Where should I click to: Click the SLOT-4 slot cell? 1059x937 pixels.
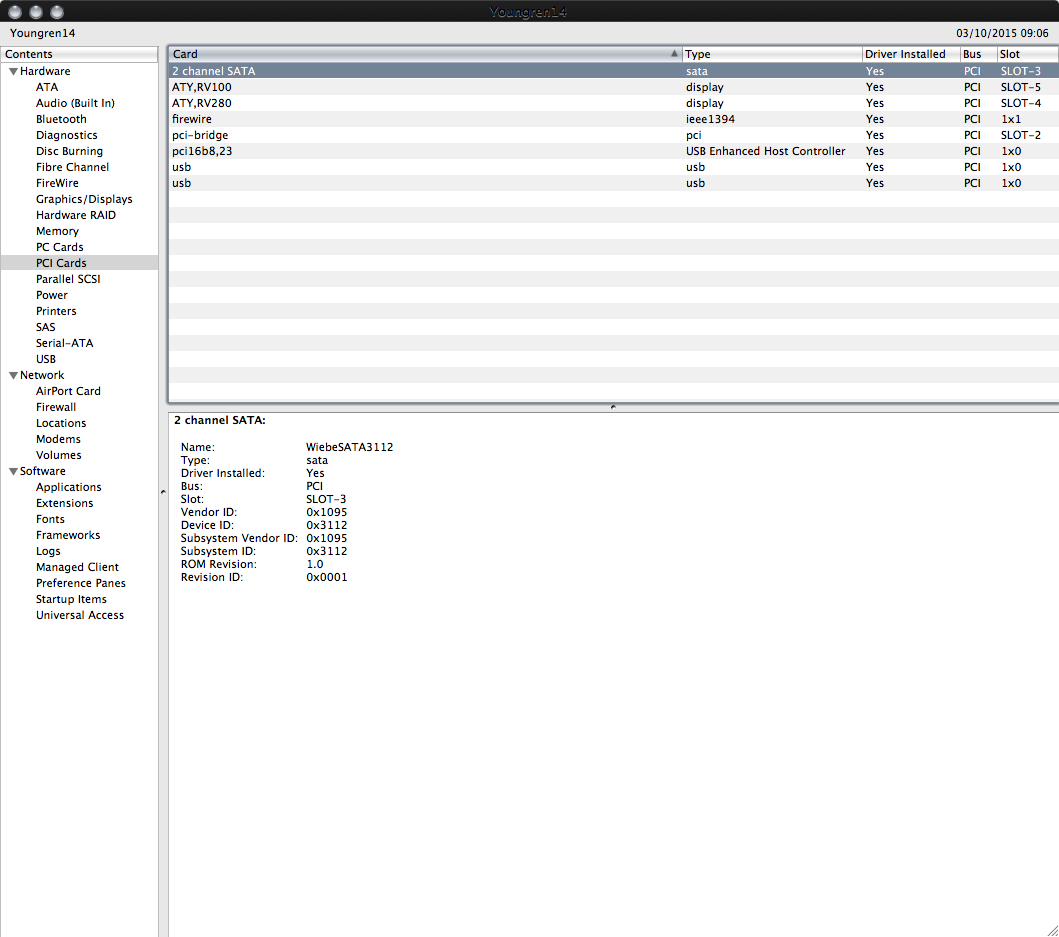click(x=1021, y=103)
